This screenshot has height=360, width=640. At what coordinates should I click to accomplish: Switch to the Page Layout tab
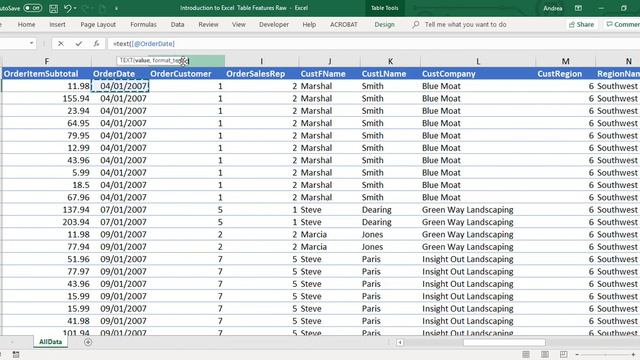coord(98,24)
